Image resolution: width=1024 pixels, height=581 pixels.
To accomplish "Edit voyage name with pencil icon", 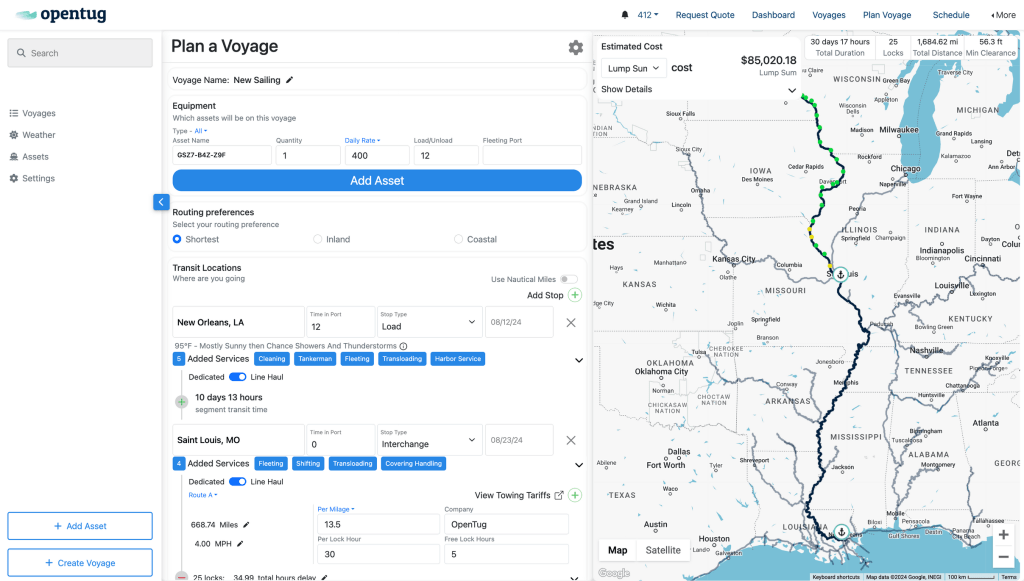I will tap(290, 80).
